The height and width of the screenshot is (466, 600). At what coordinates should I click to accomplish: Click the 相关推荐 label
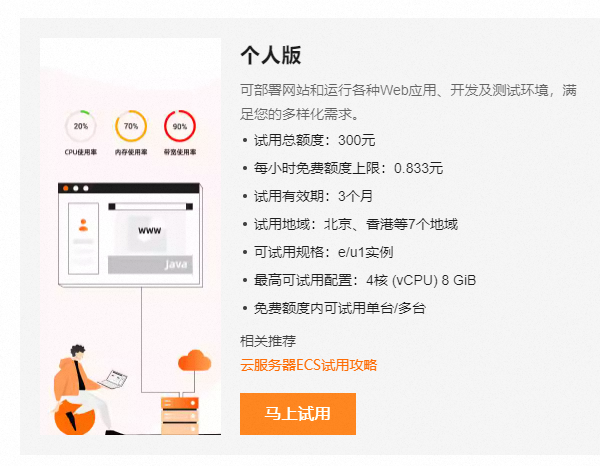tap(268, 341)
